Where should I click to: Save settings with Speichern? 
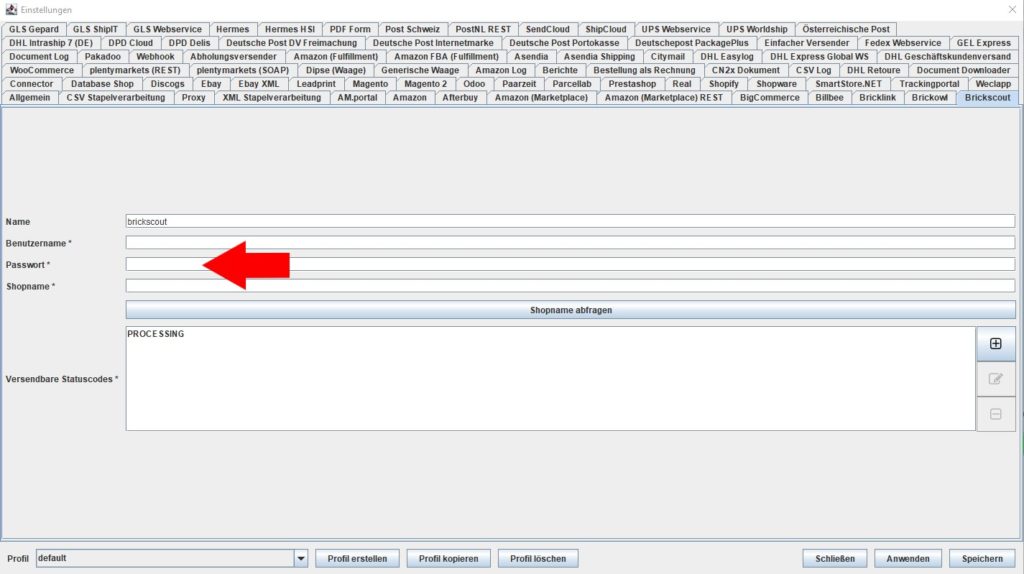pyautogui.click(x=982, y=558)
